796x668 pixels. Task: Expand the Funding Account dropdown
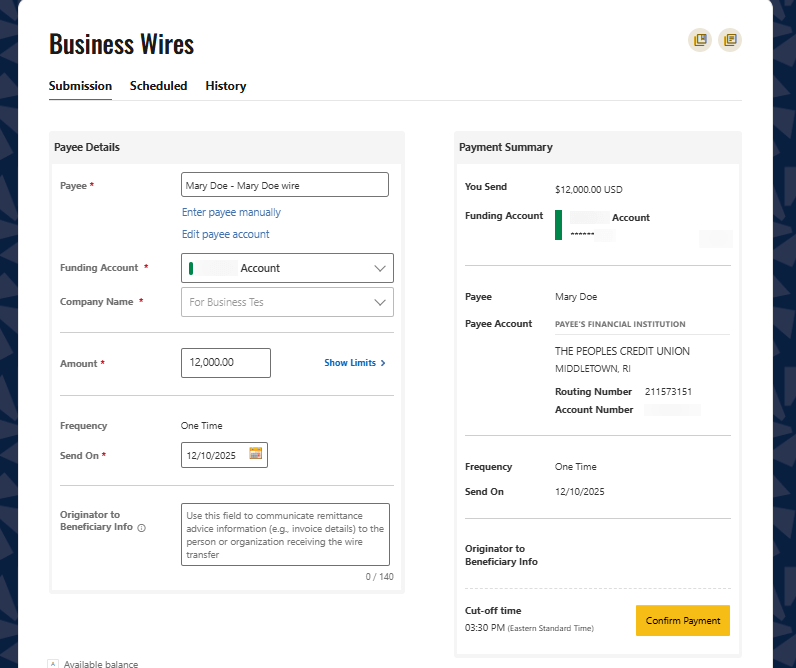287,268
